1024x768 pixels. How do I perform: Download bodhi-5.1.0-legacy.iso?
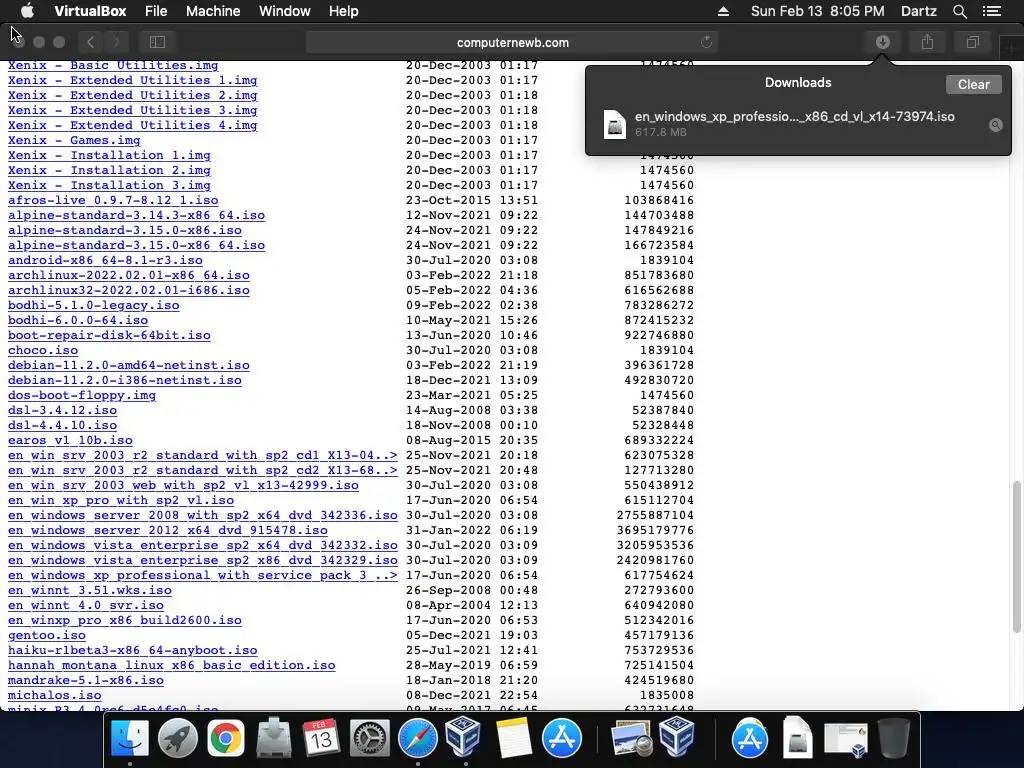coord(93,306)
